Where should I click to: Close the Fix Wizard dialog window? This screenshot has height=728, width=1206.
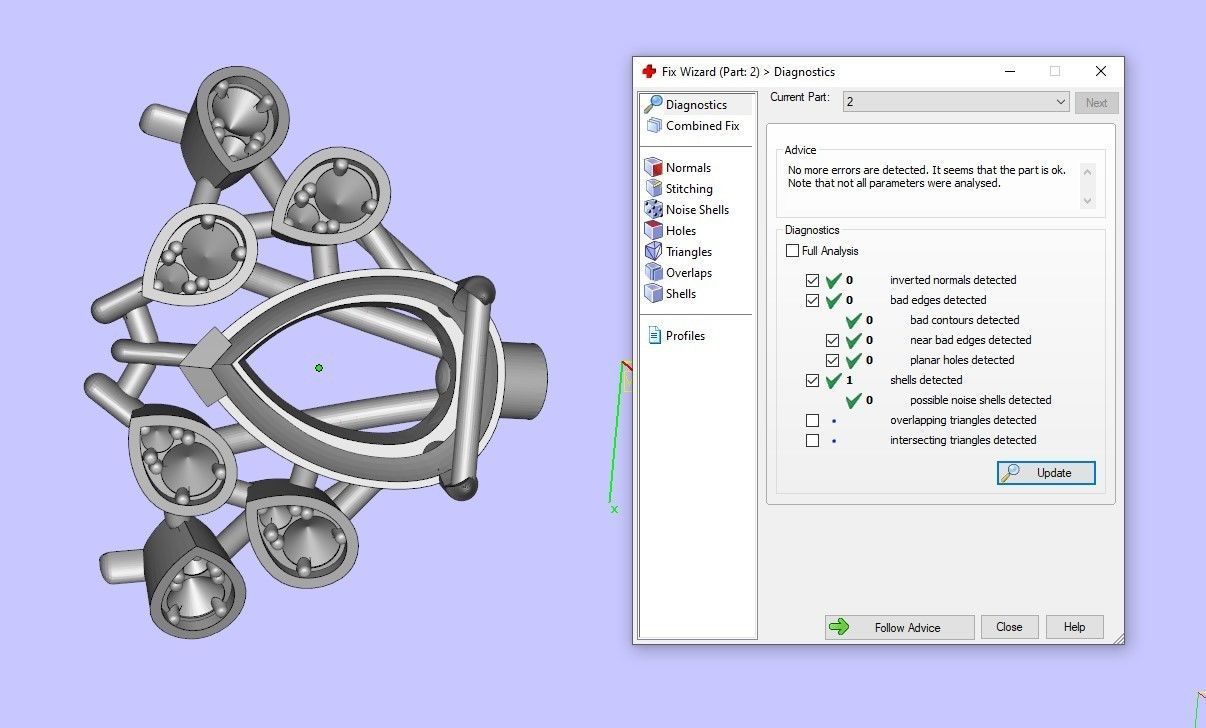1100,71
